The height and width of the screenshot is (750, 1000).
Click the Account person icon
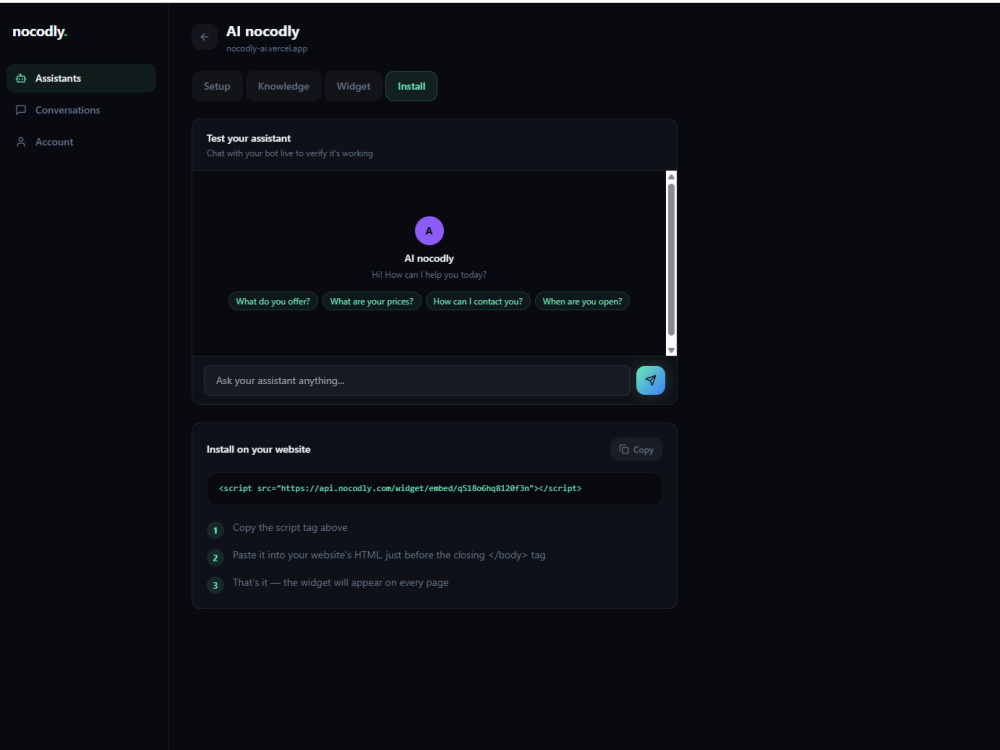pyautogui.click(x=21, y=142)
